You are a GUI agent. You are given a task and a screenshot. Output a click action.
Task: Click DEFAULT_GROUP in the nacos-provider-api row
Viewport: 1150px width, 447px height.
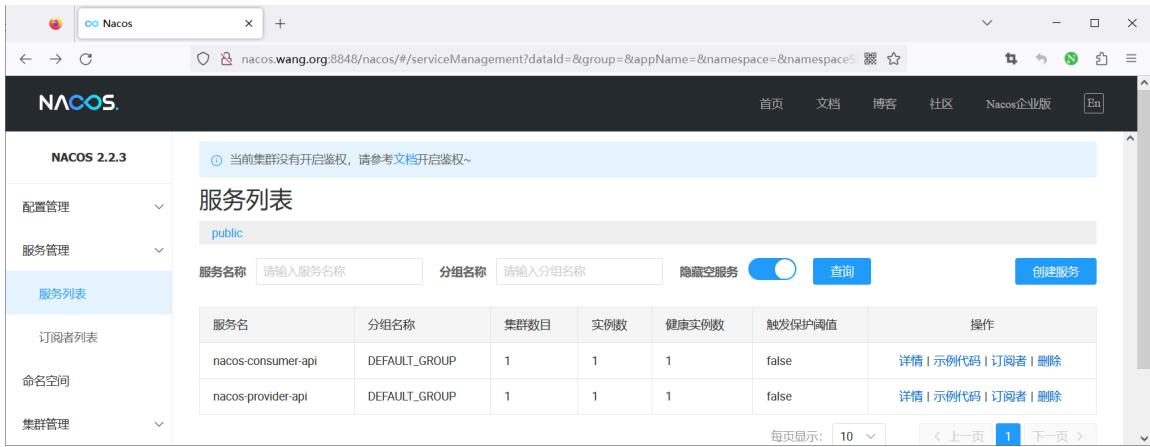point(411,396)
